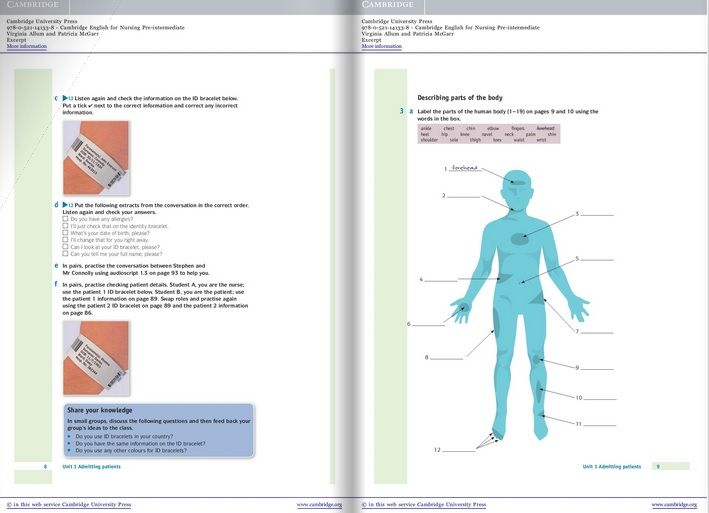This screenshot has height=513, width=709.
Task: Tick 'Can you tell me your full name' checkbox
Action: pyautogui.click(x=65, y=254)
